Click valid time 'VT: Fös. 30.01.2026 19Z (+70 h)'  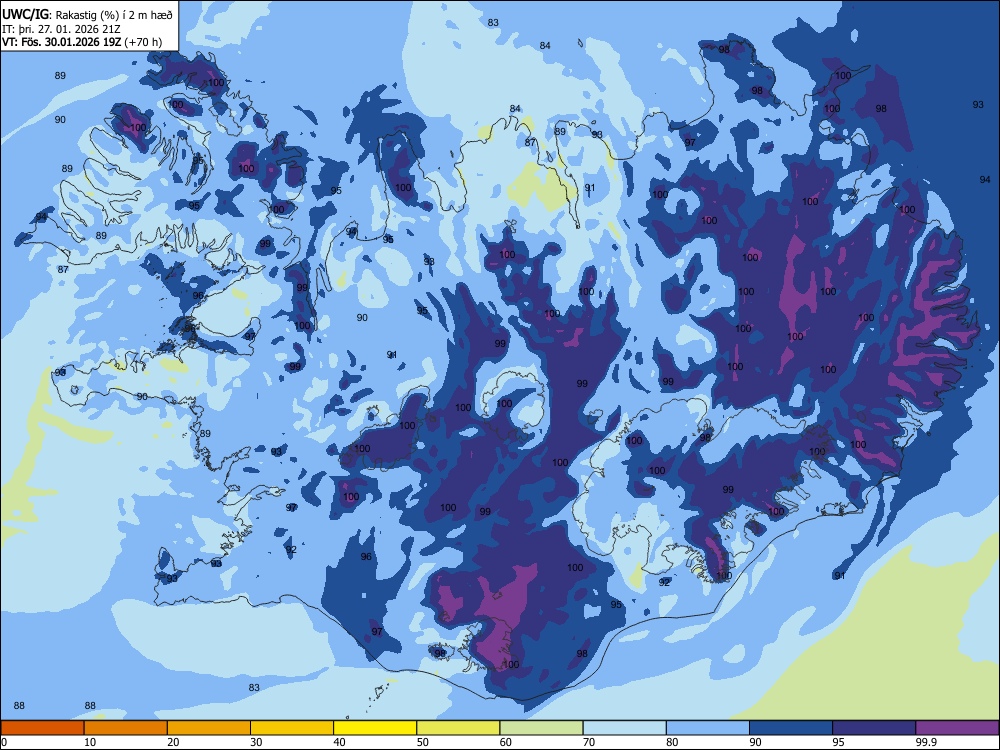tap(82, 42)
